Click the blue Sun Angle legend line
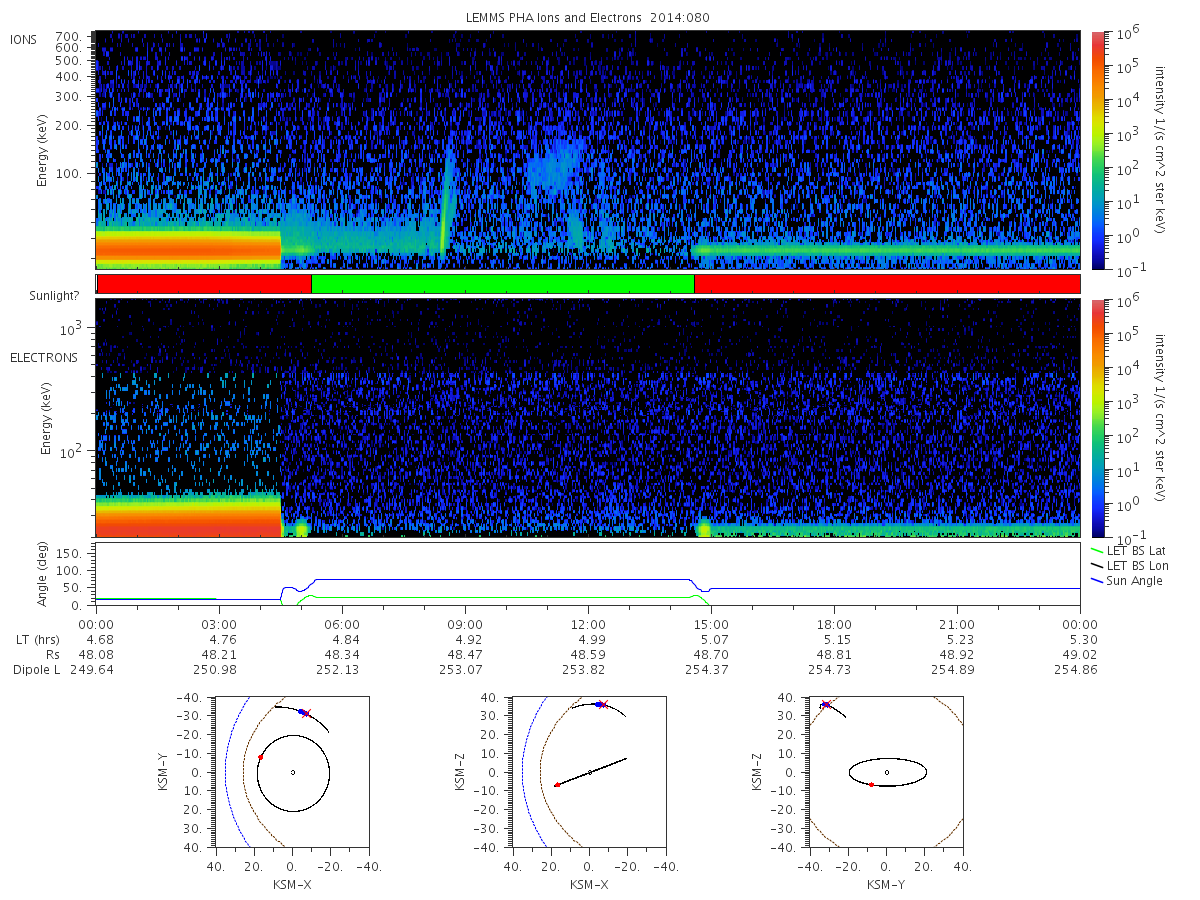Screen dimensions: 1200x900 1097,581
